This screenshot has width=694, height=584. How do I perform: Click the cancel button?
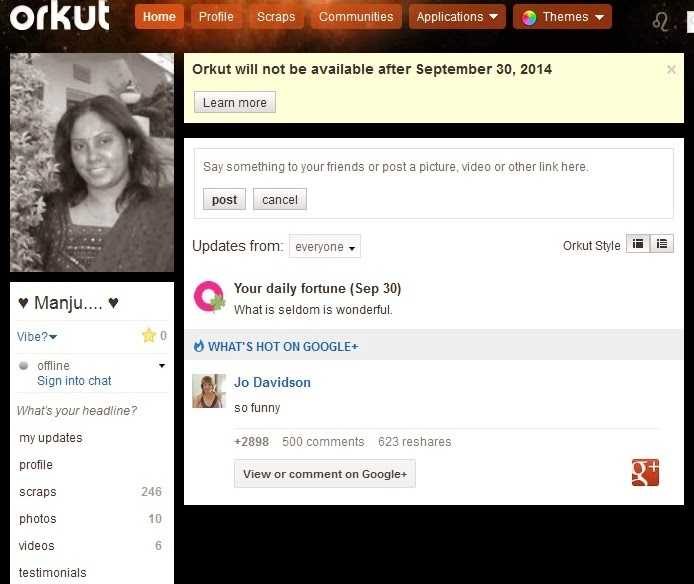(280, 199)
